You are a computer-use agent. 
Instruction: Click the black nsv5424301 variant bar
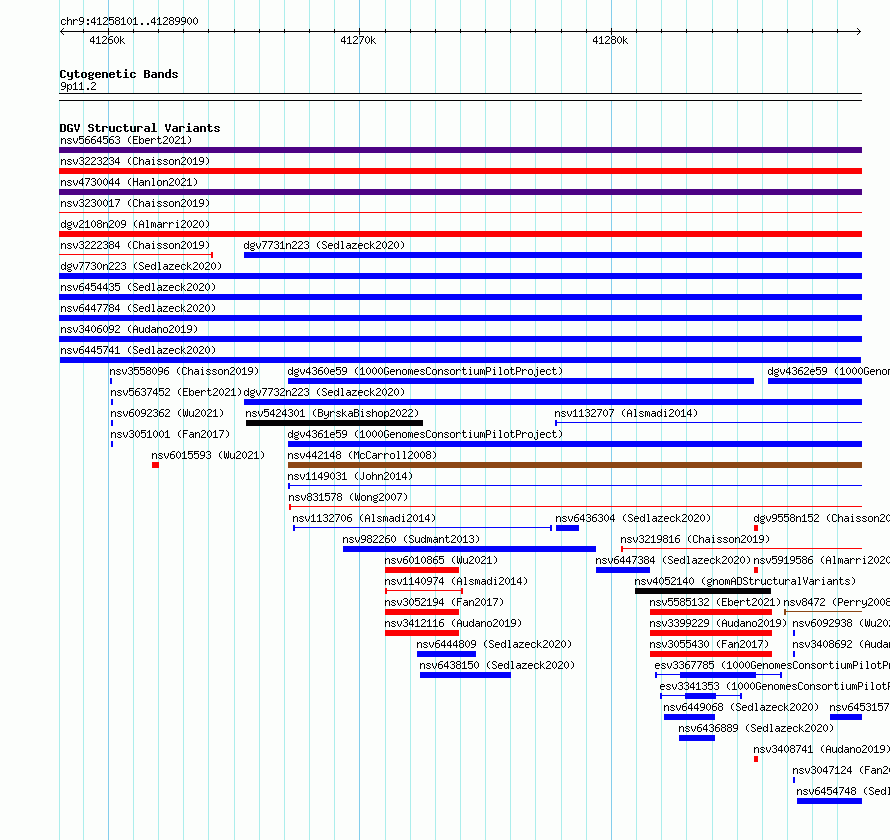[x=334, y=423]
